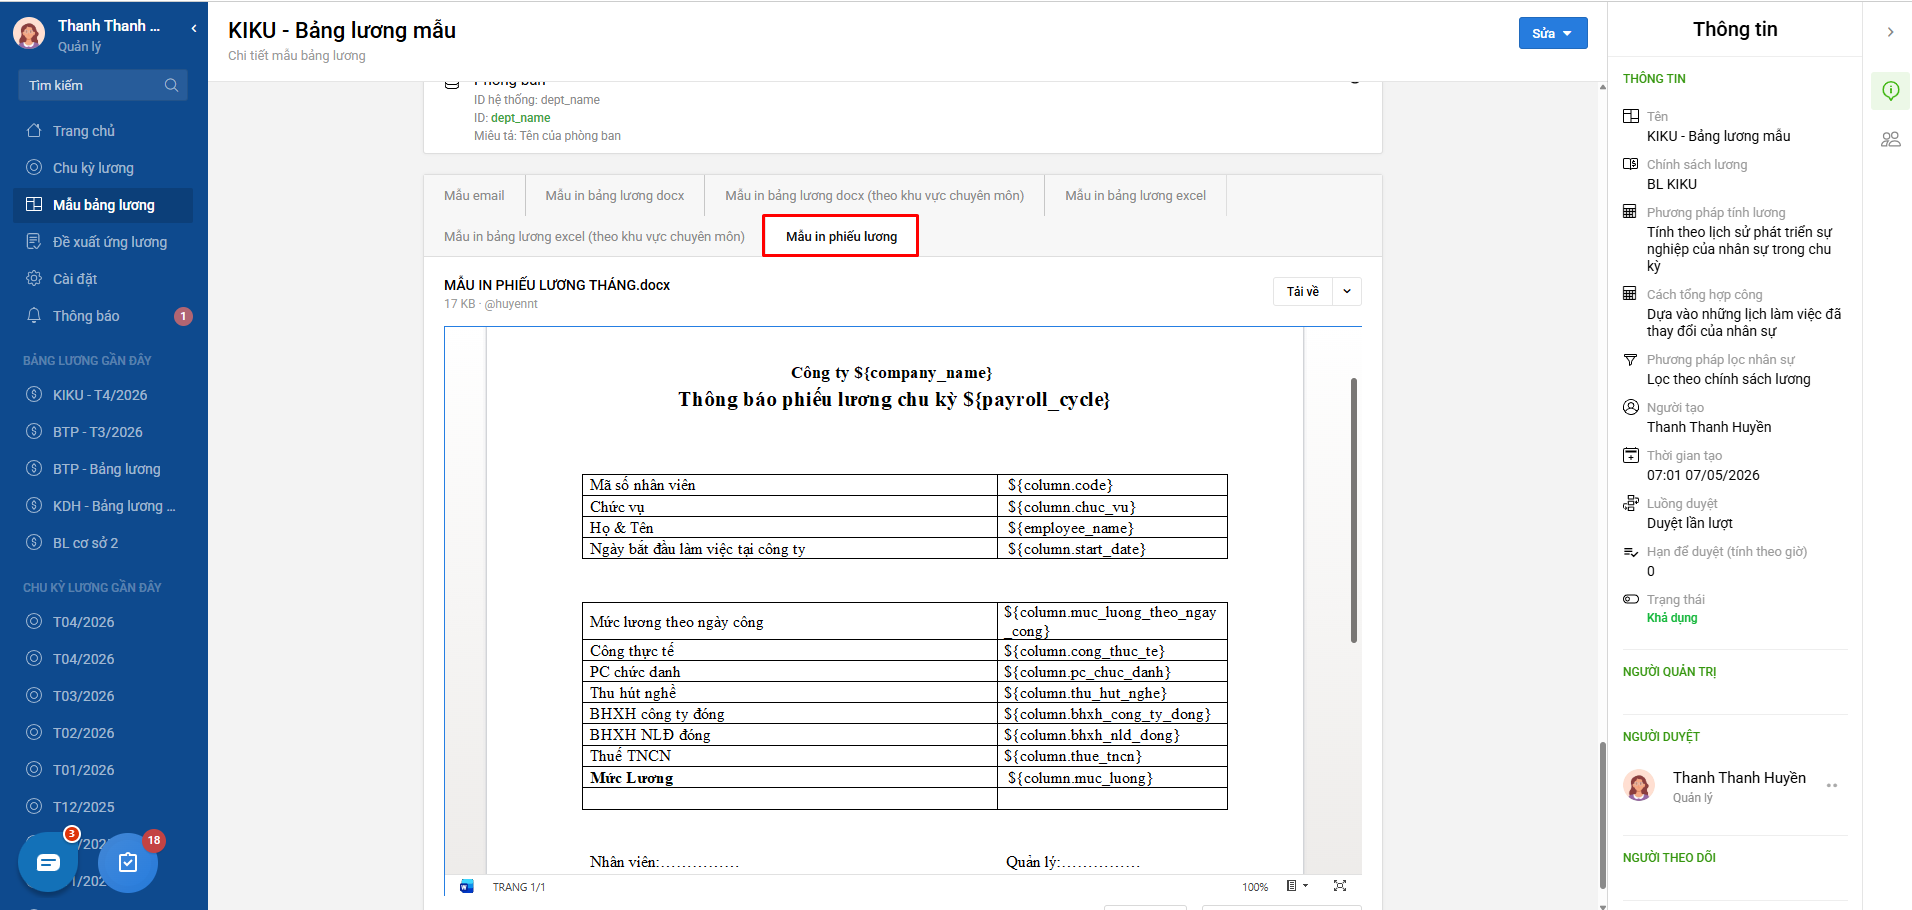1912x910 pixels.
Task: Click the document preview vertical scrollbar
Action: click(x=1354, y=510)
